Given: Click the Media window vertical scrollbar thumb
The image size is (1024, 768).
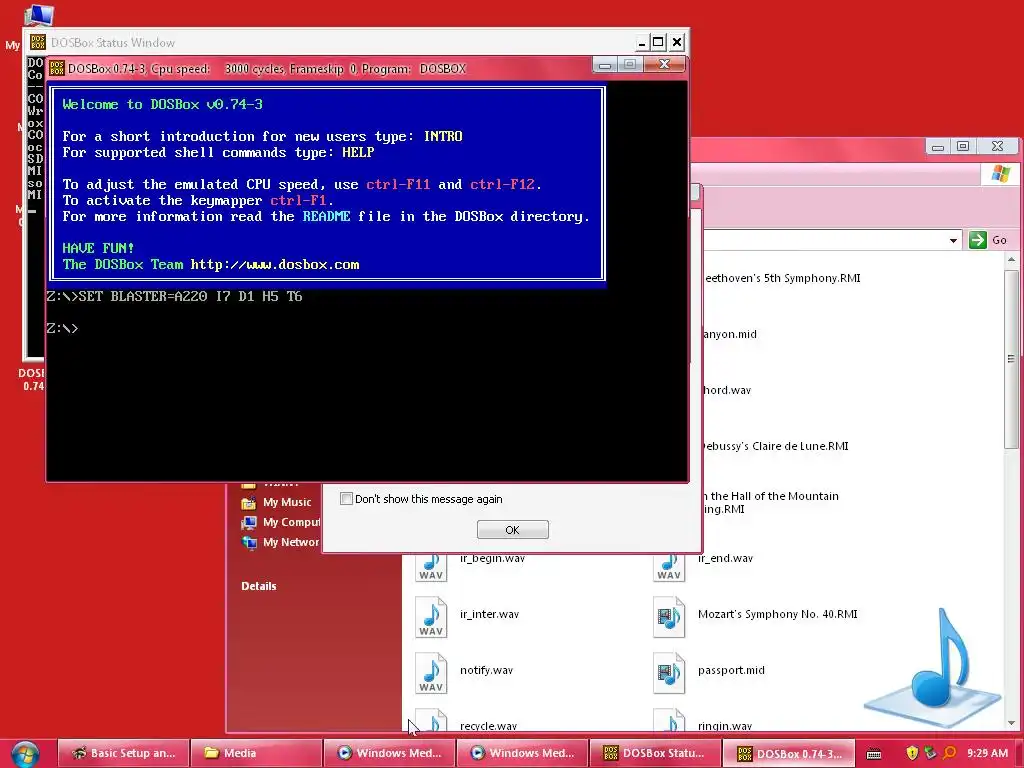Looking at the screenshot, I should [x=1011, y=359].
